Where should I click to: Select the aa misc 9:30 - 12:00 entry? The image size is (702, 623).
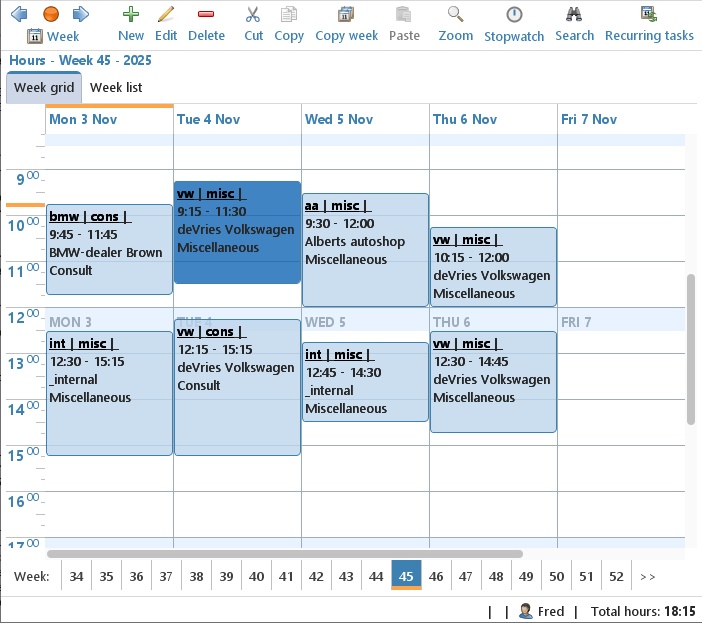[365, 250]
